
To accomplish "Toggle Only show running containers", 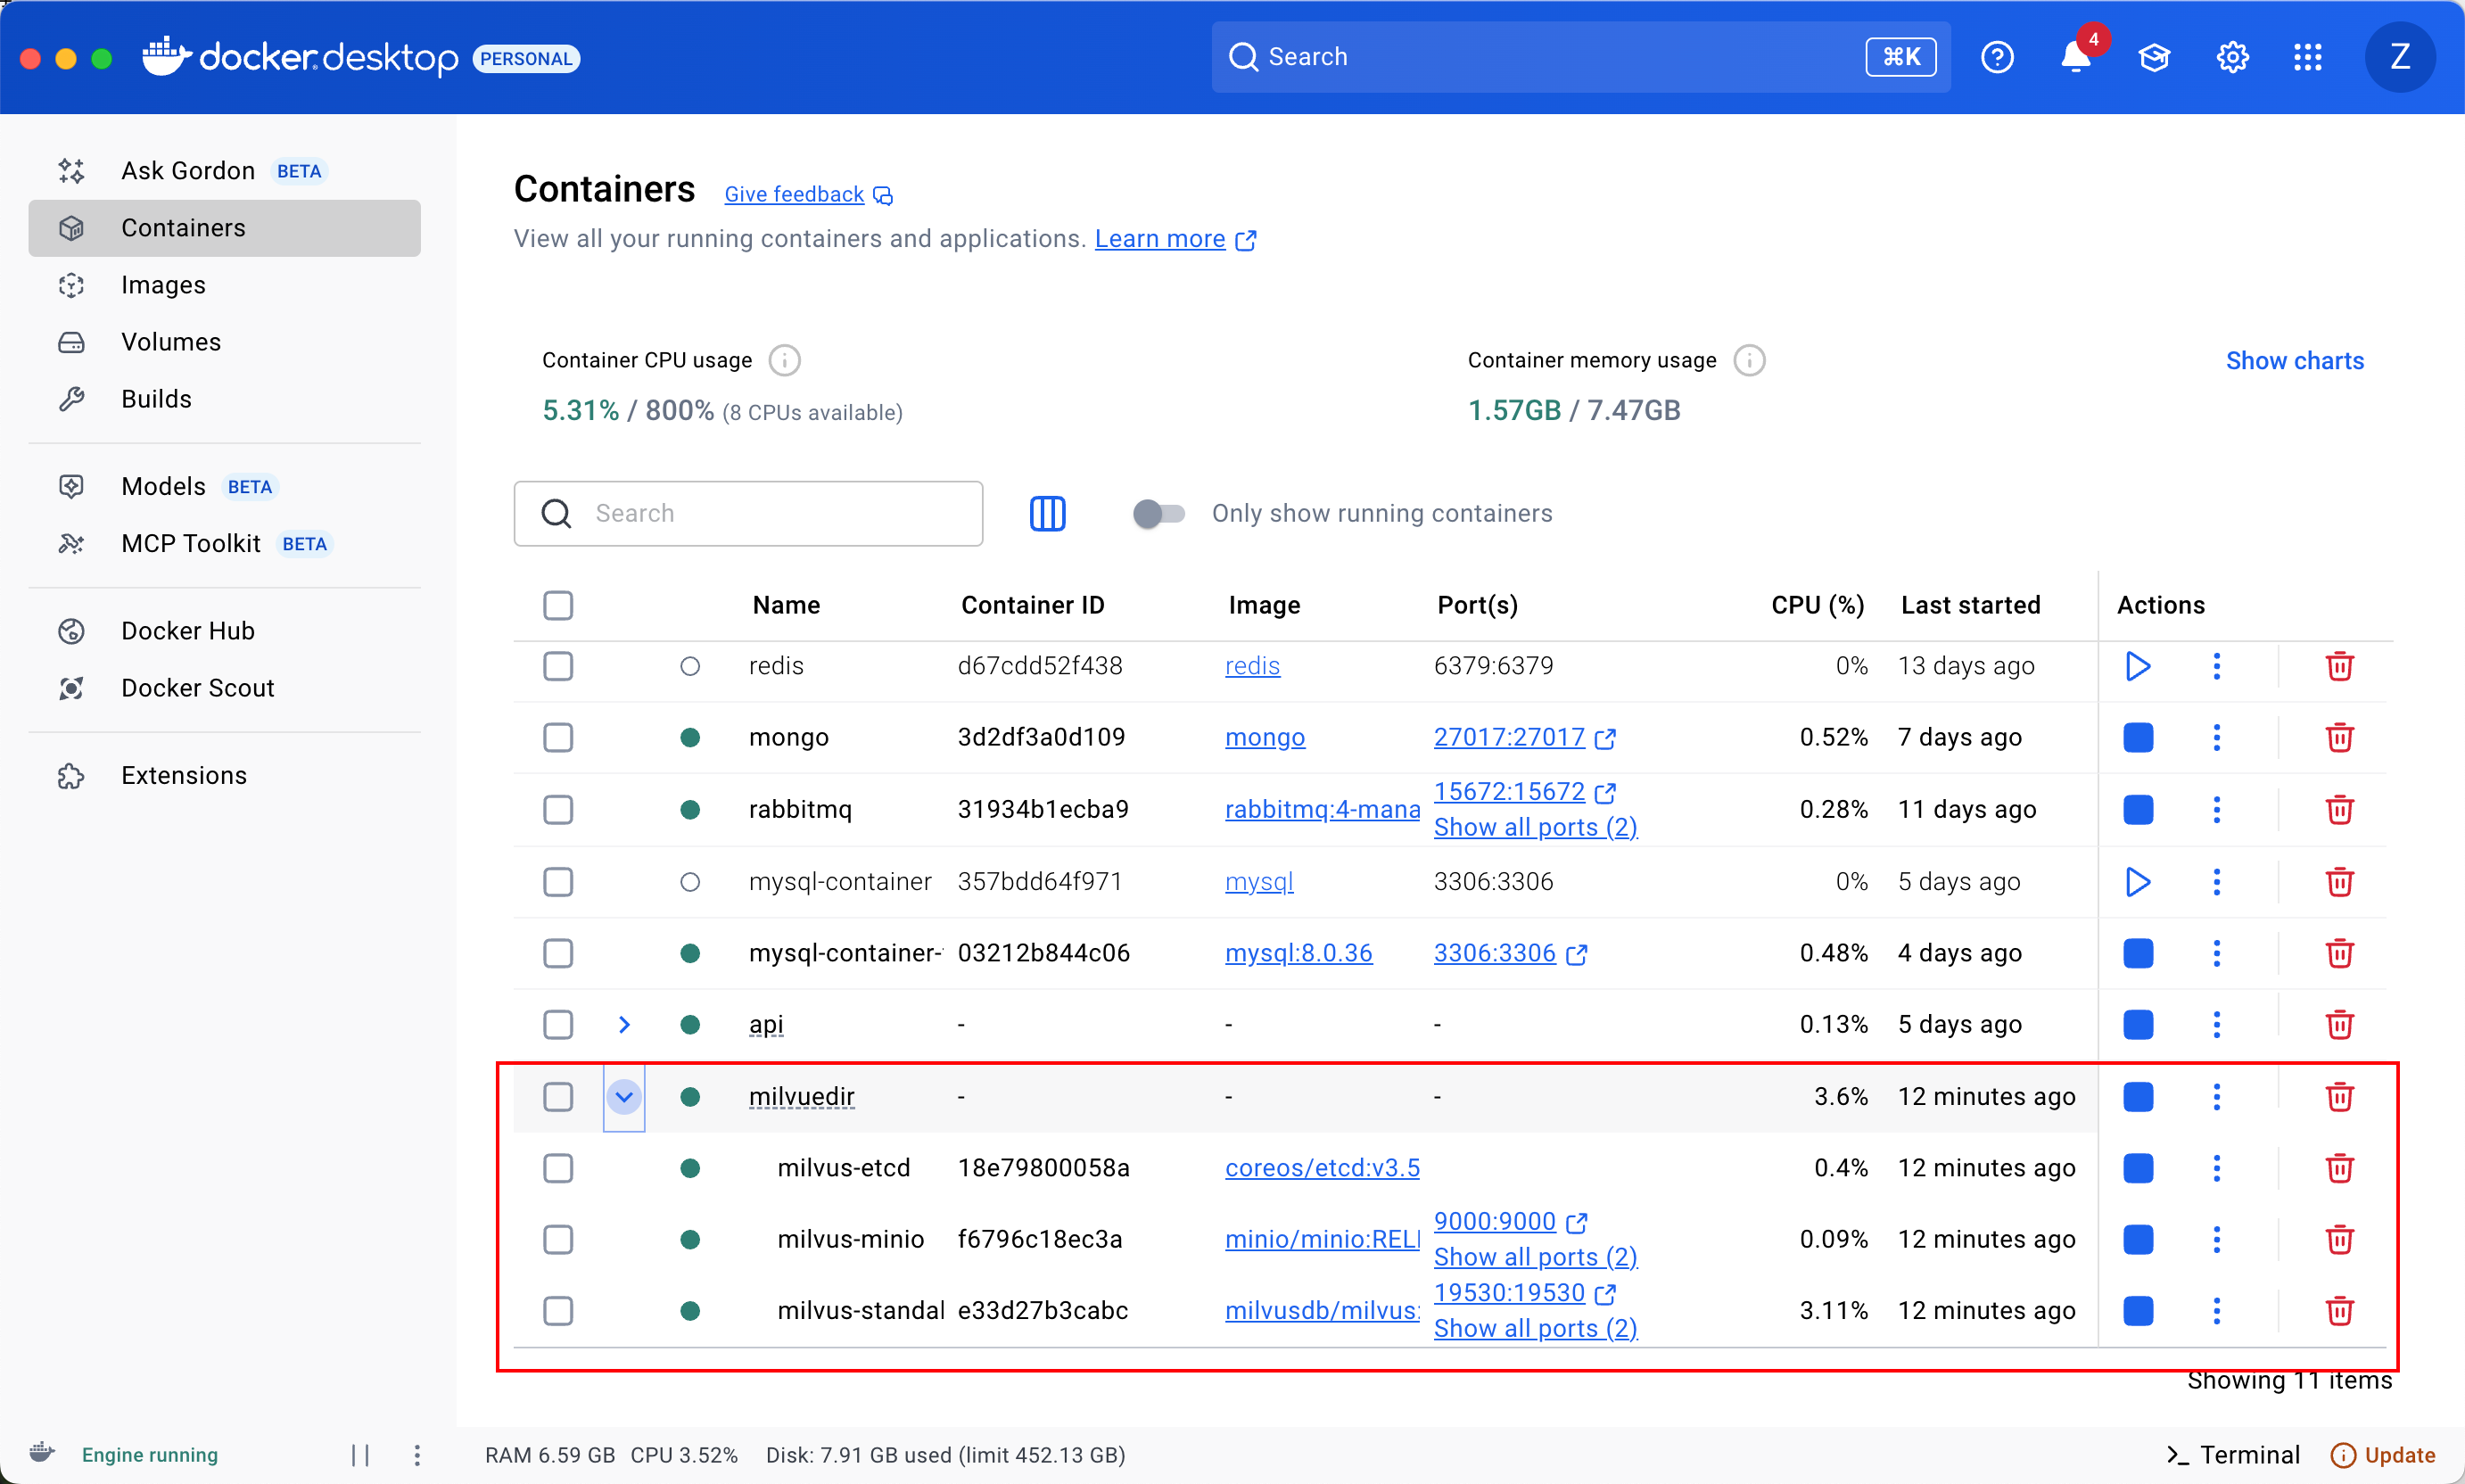I will click(x=1158, y=514).
